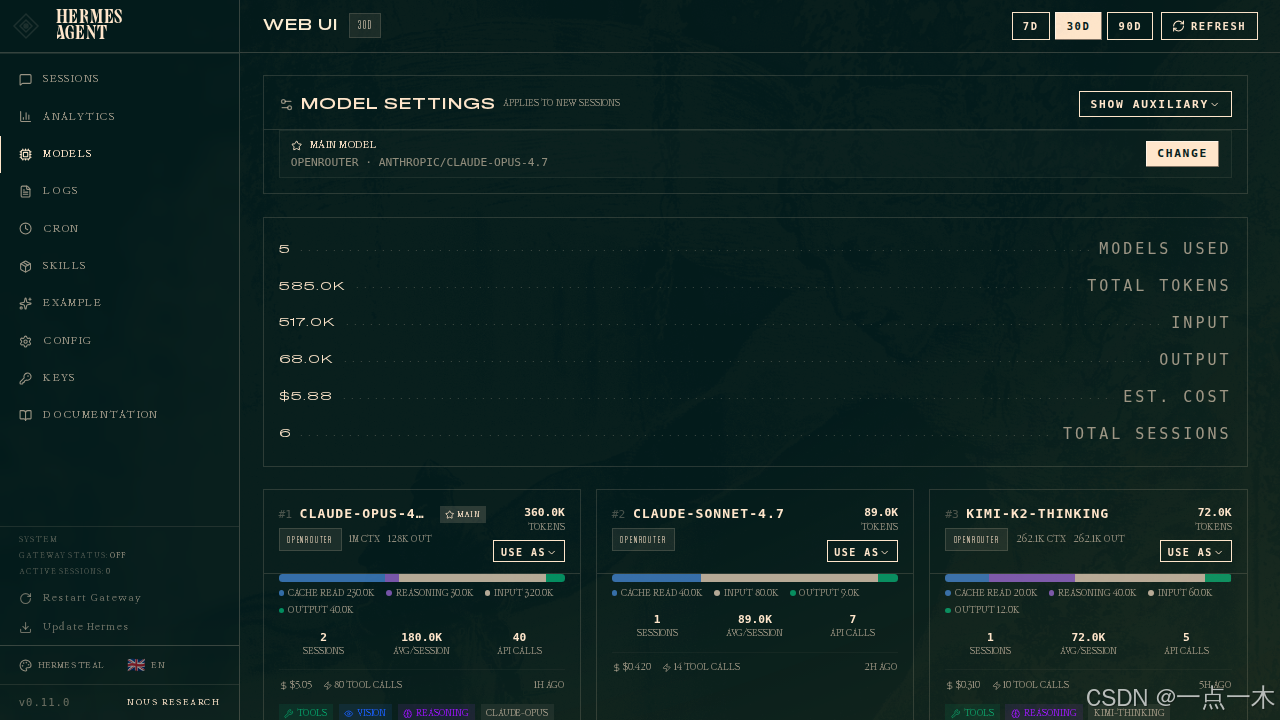Open the Nous Research link
This screenshot has width=1280, height=720.
click(173, 702)
